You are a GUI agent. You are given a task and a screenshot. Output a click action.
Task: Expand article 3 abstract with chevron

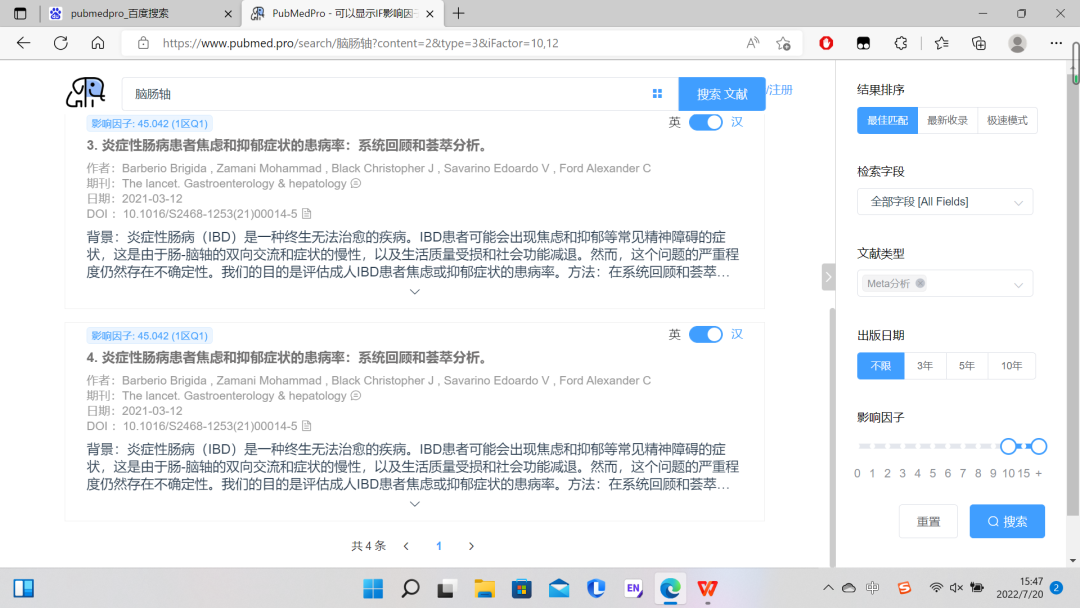click(414, 291)
